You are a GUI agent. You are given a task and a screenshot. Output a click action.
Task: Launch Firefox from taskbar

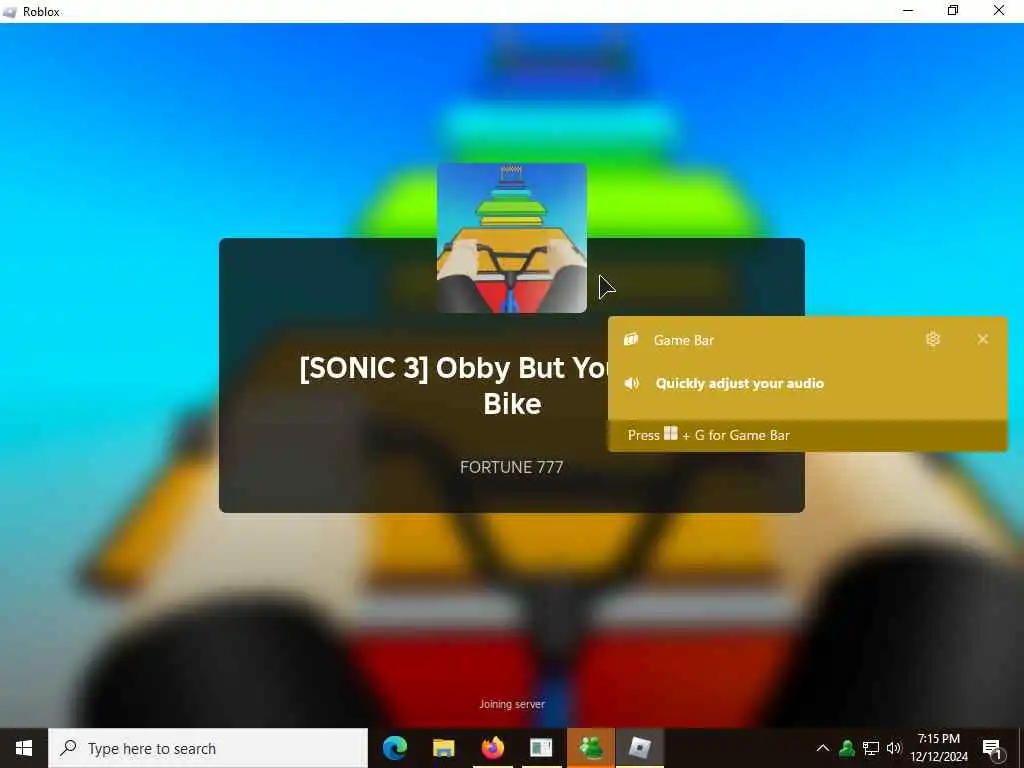(x=492, y=748)
